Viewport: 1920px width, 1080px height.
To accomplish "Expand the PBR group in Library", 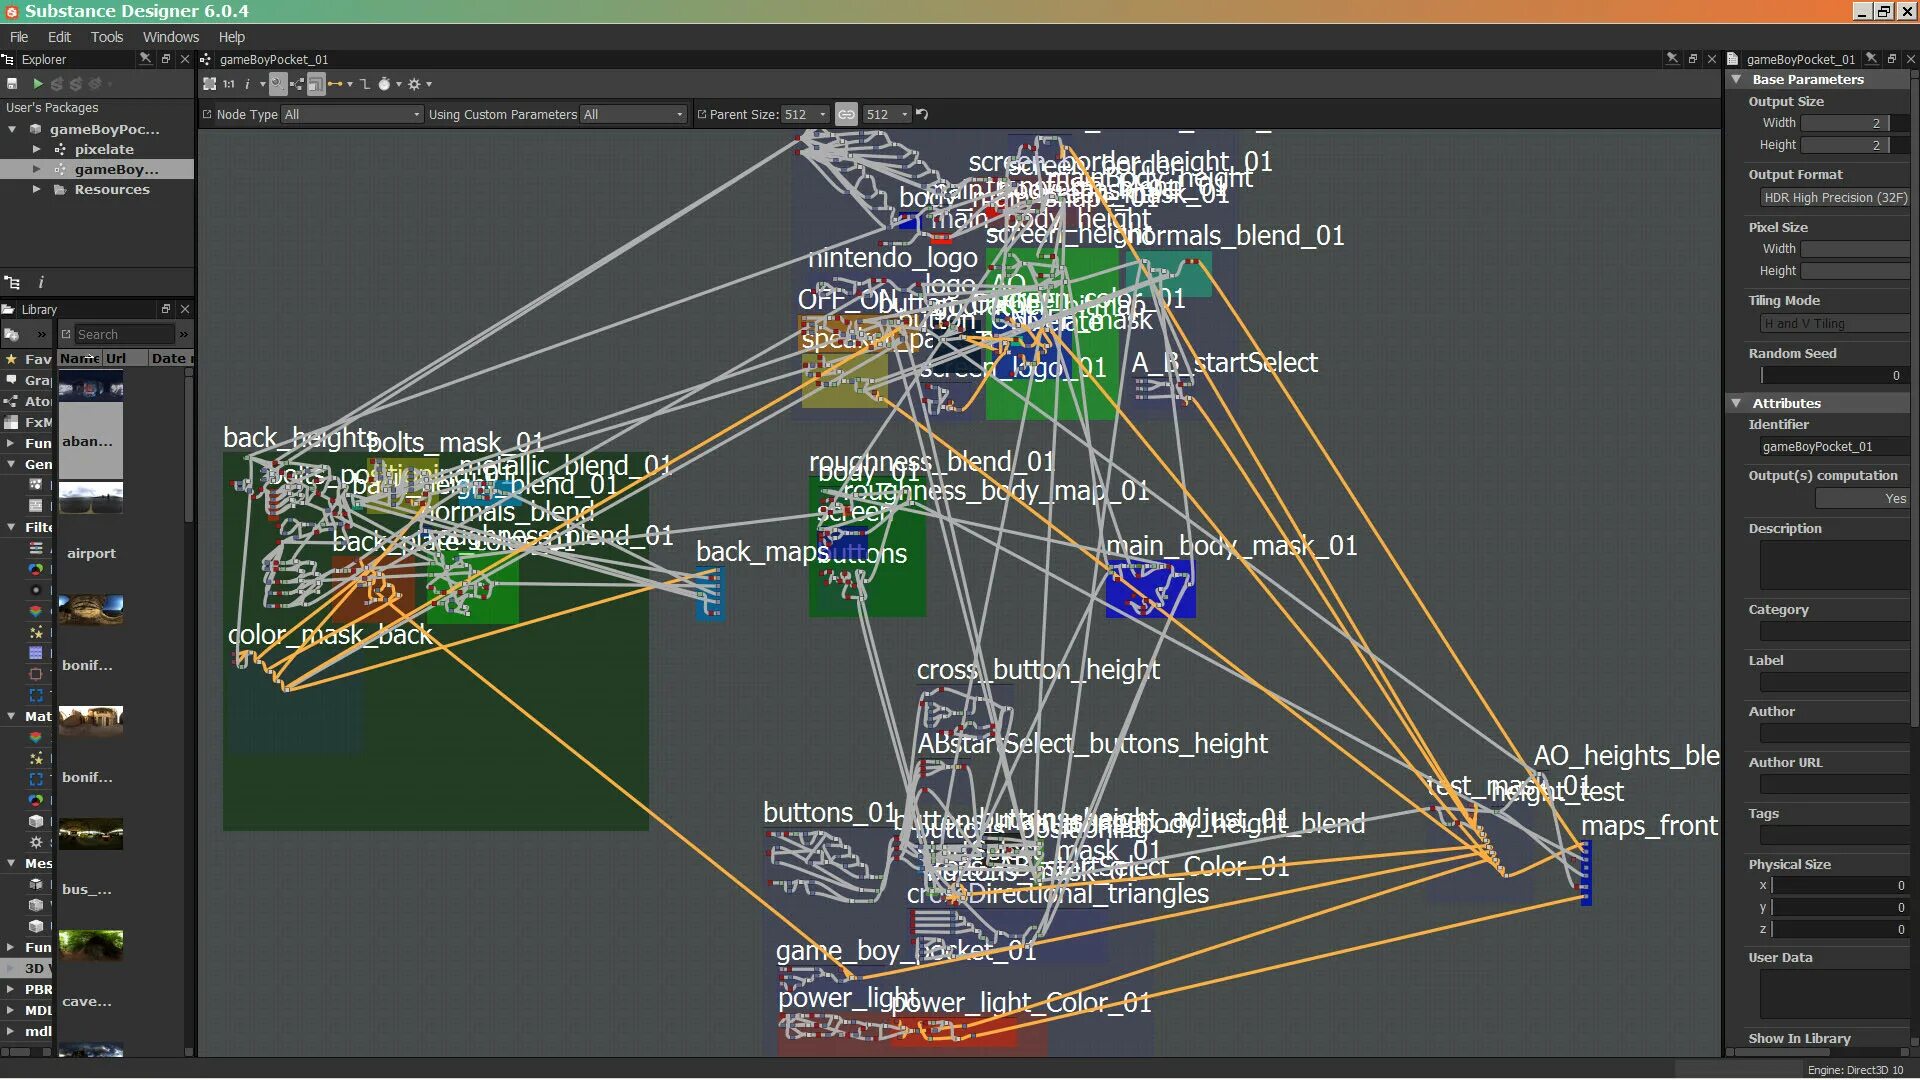I will pos(11,989).
